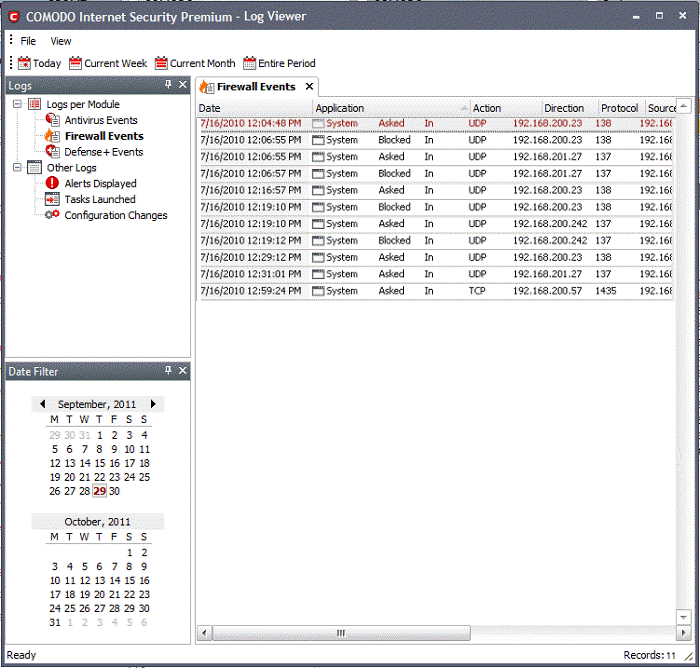Open the View menu
This screenshot has height=668, width=700.
pos(61,41)
